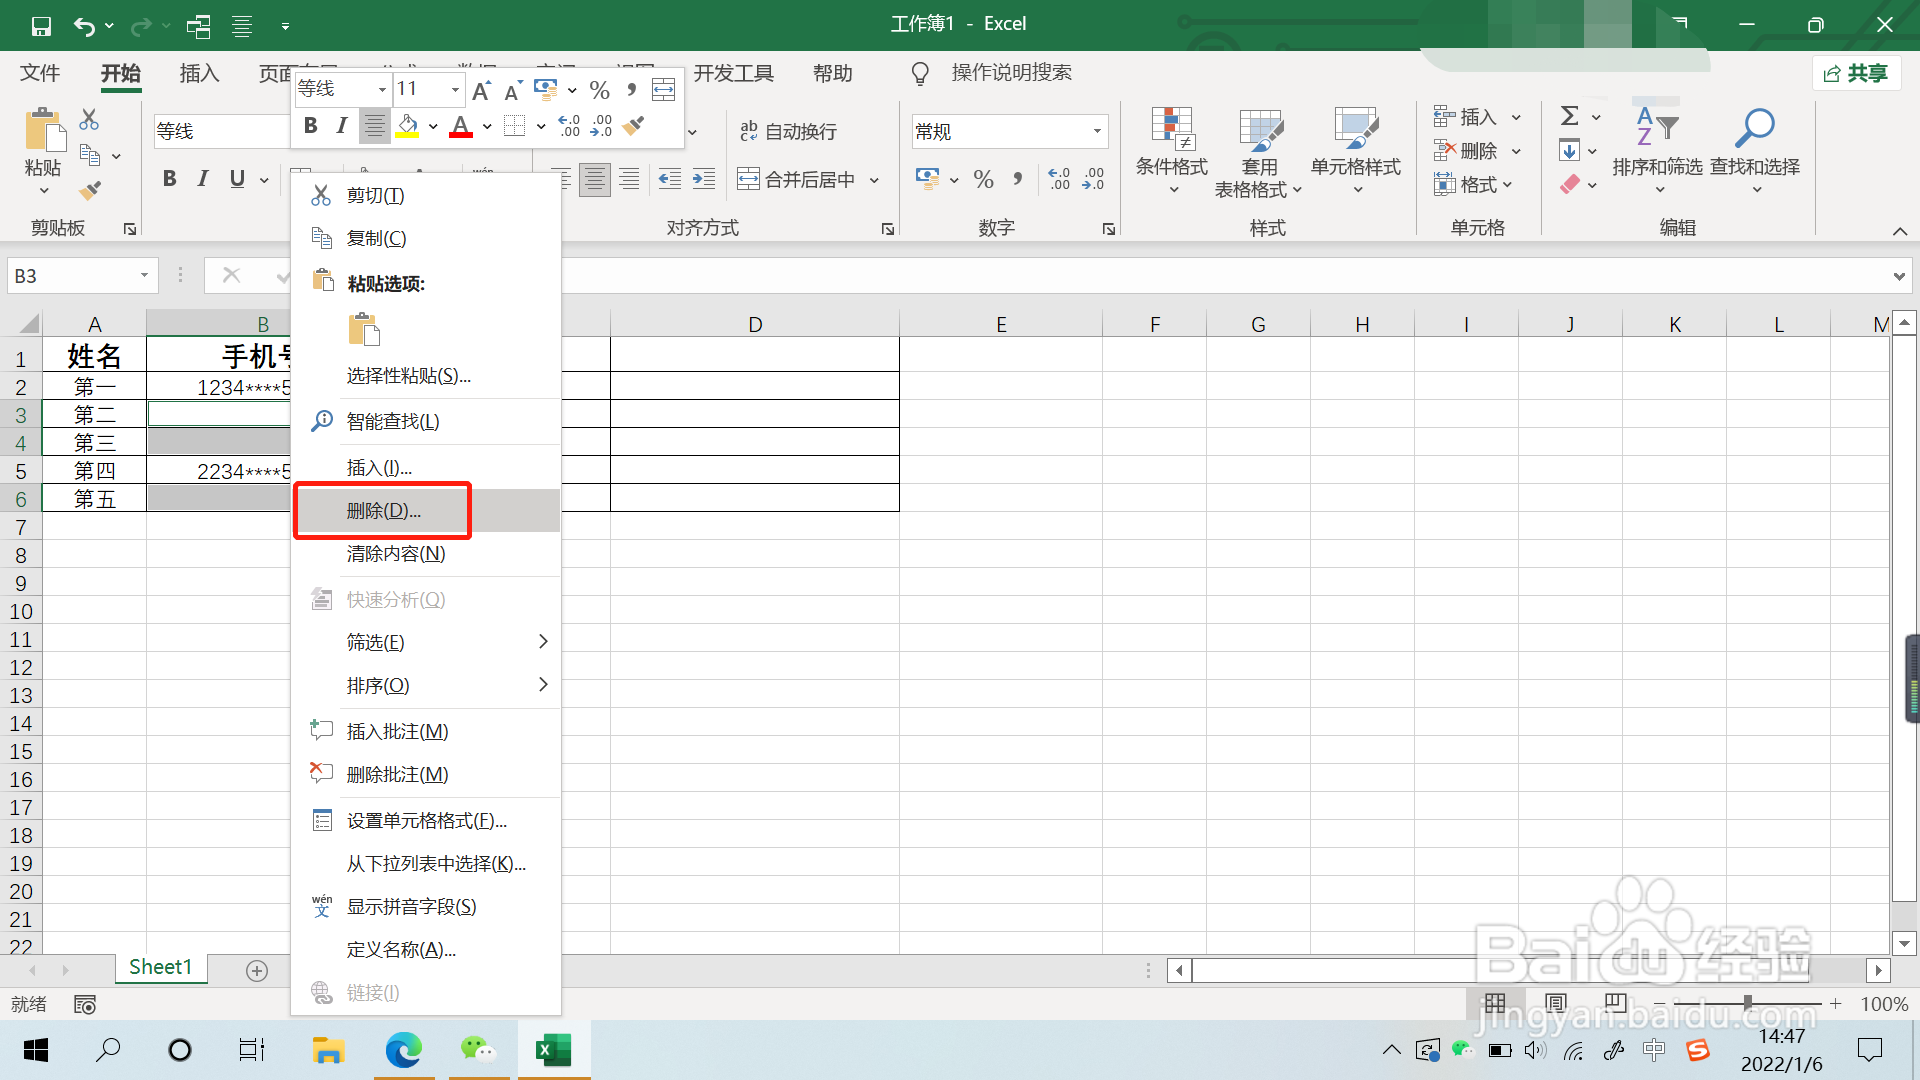Switch to the Insert (插入) ribbon tab
1920x1080 pixels.
pos(199,73)
